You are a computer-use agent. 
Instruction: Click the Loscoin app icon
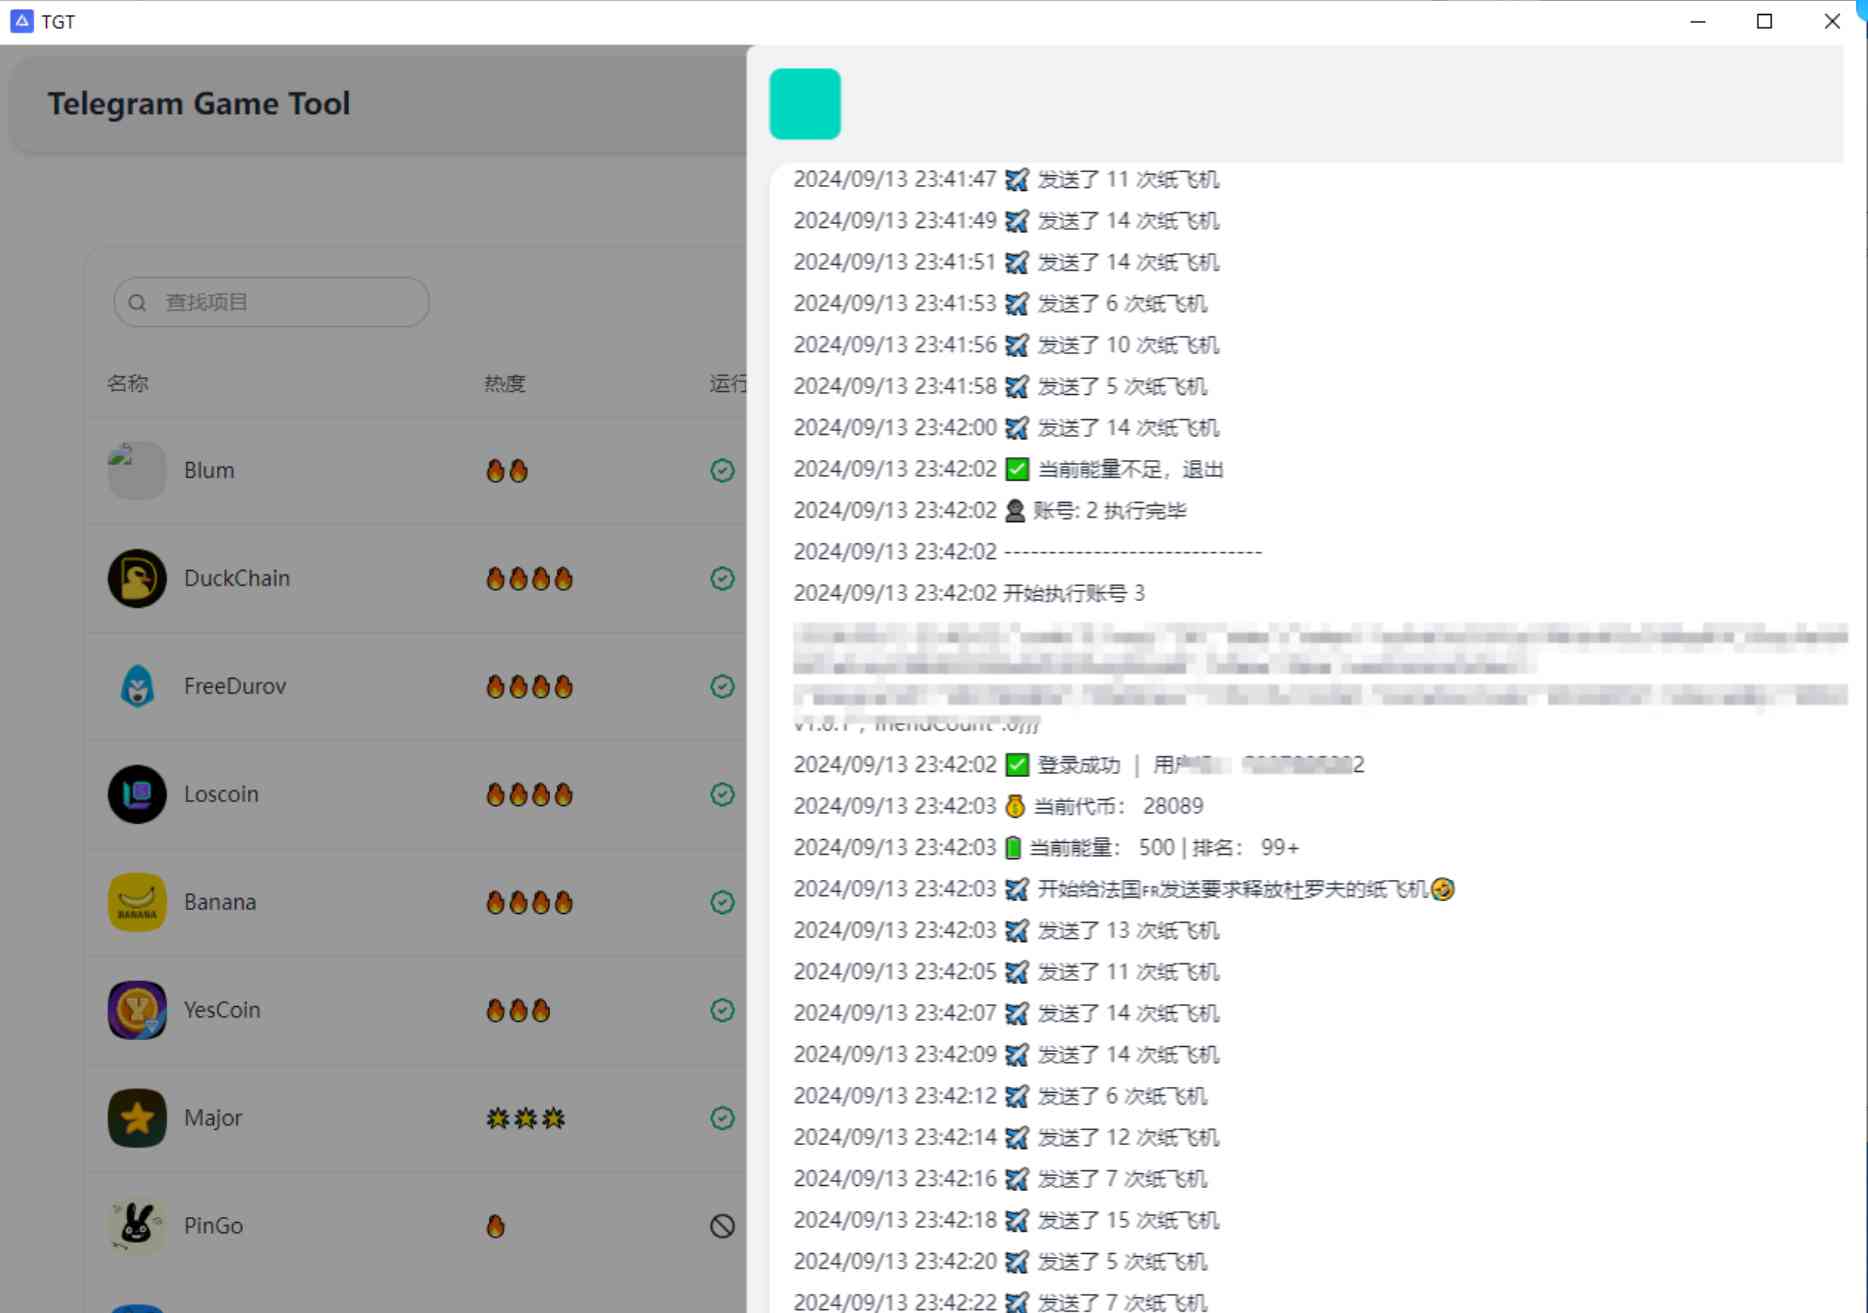[x=137, y=794]
